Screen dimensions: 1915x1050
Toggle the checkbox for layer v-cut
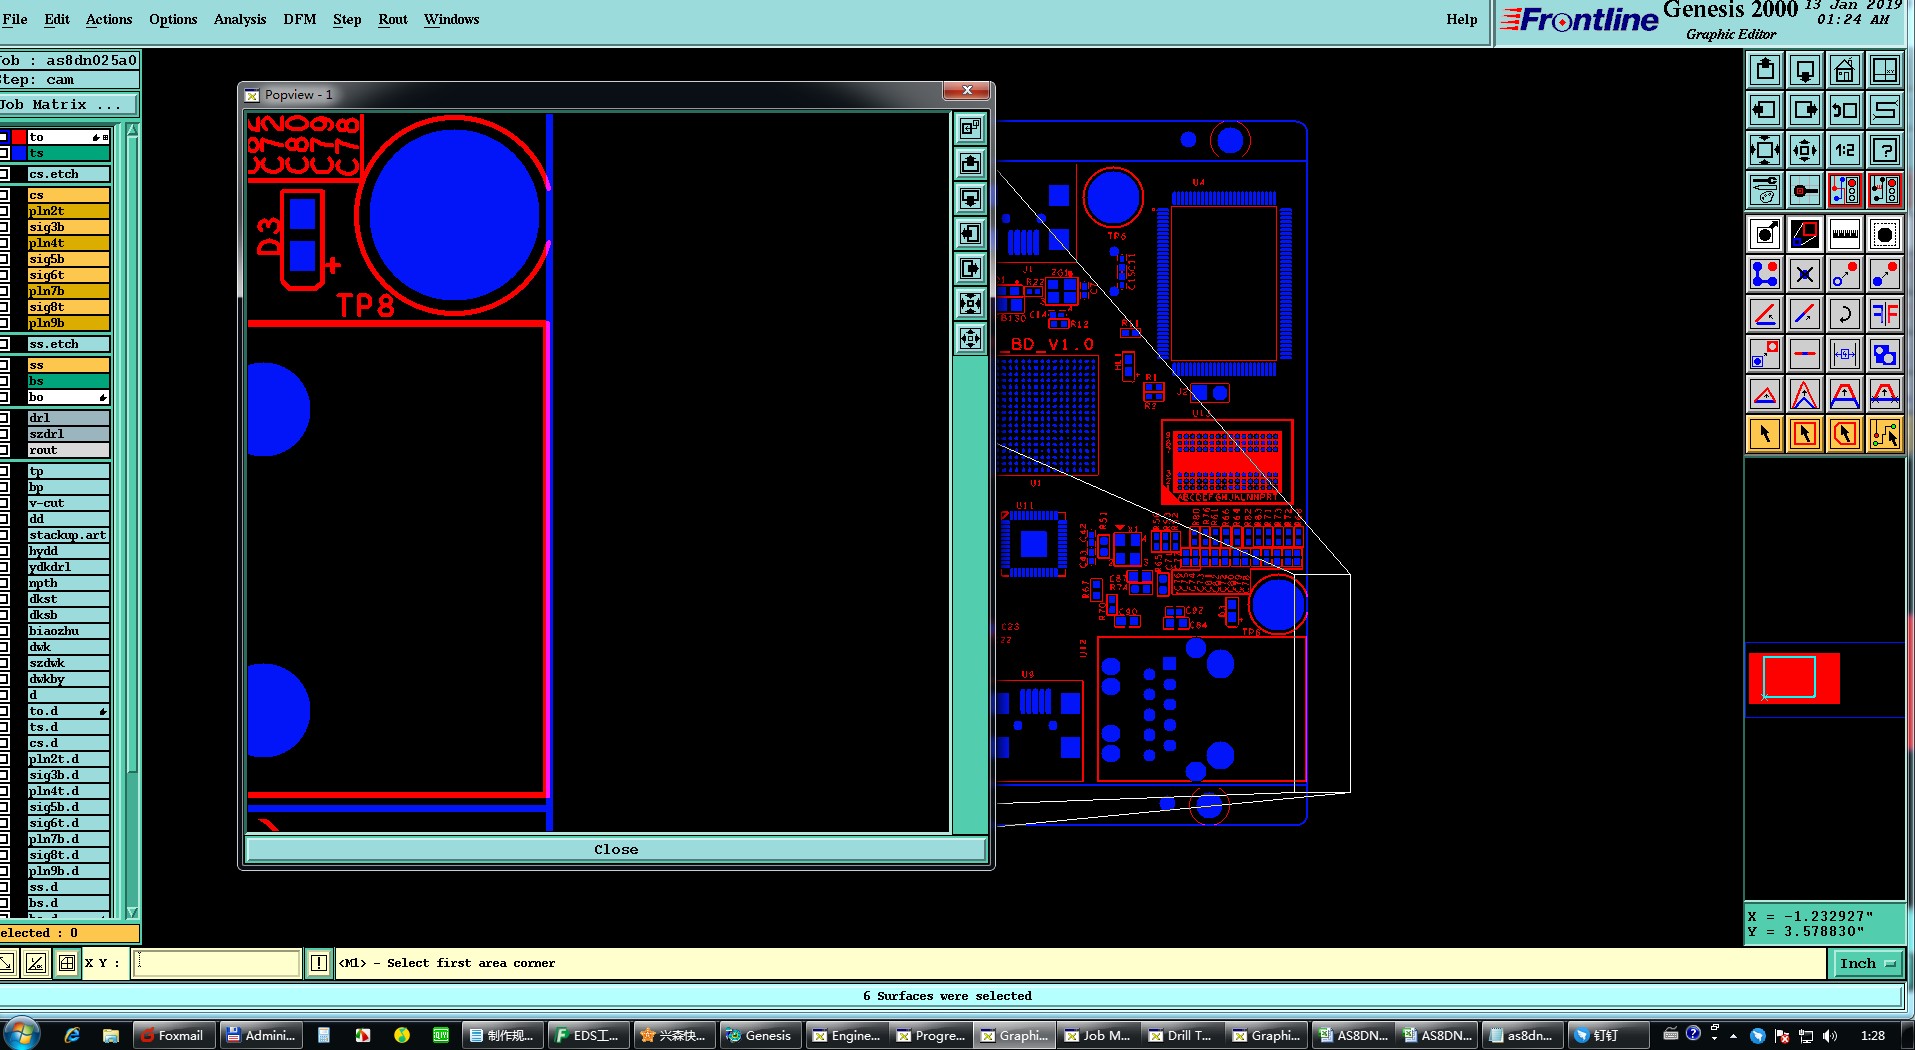[x=4, y=503]
